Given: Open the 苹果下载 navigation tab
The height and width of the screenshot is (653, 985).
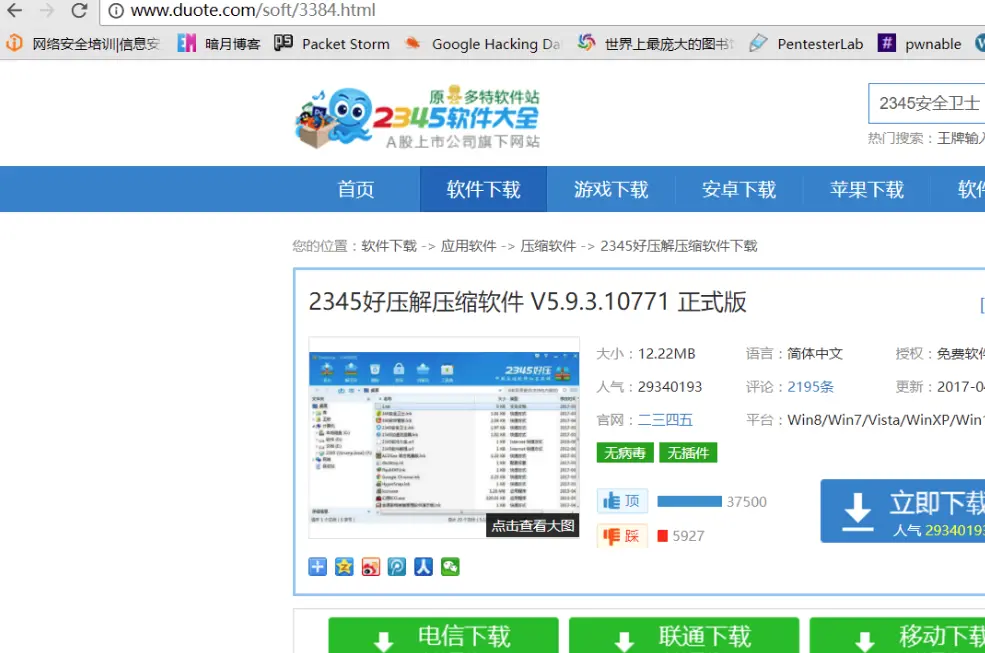Looking at the screenshot, I should point(866,189).
